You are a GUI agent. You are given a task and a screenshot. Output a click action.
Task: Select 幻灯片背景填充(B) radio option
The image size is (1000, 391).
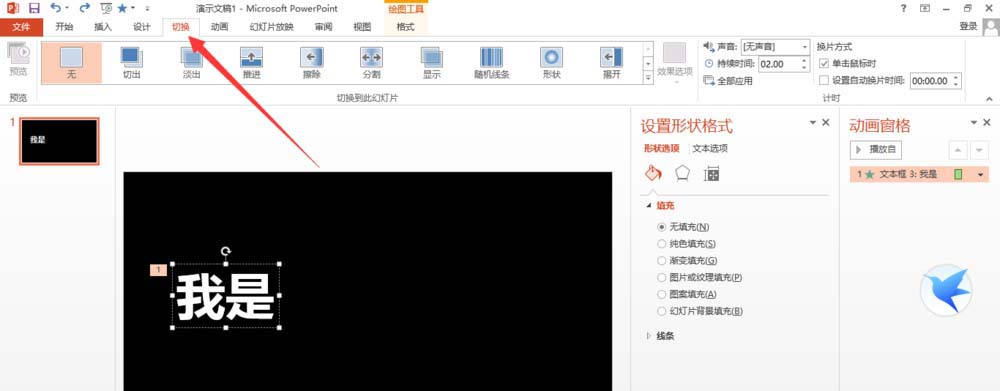pyautogui.click(x=661, y=311)
